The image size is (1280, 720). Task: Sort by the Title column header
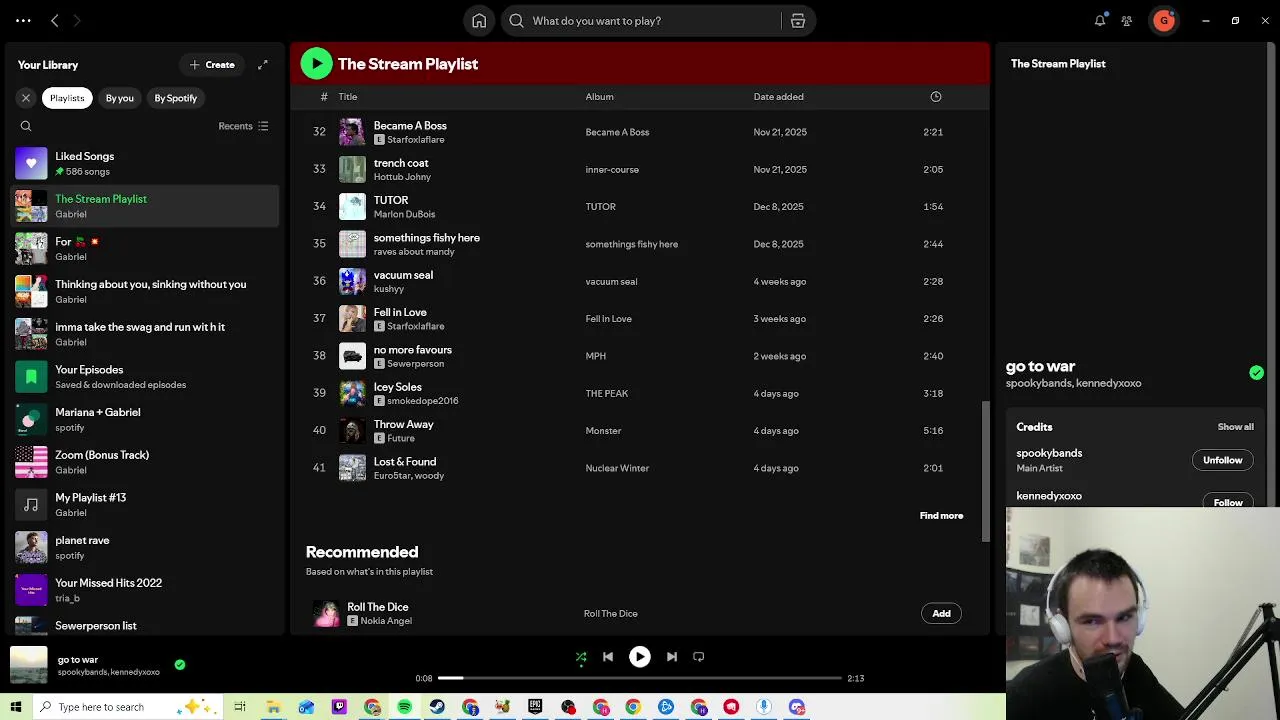tap(348, 97)
